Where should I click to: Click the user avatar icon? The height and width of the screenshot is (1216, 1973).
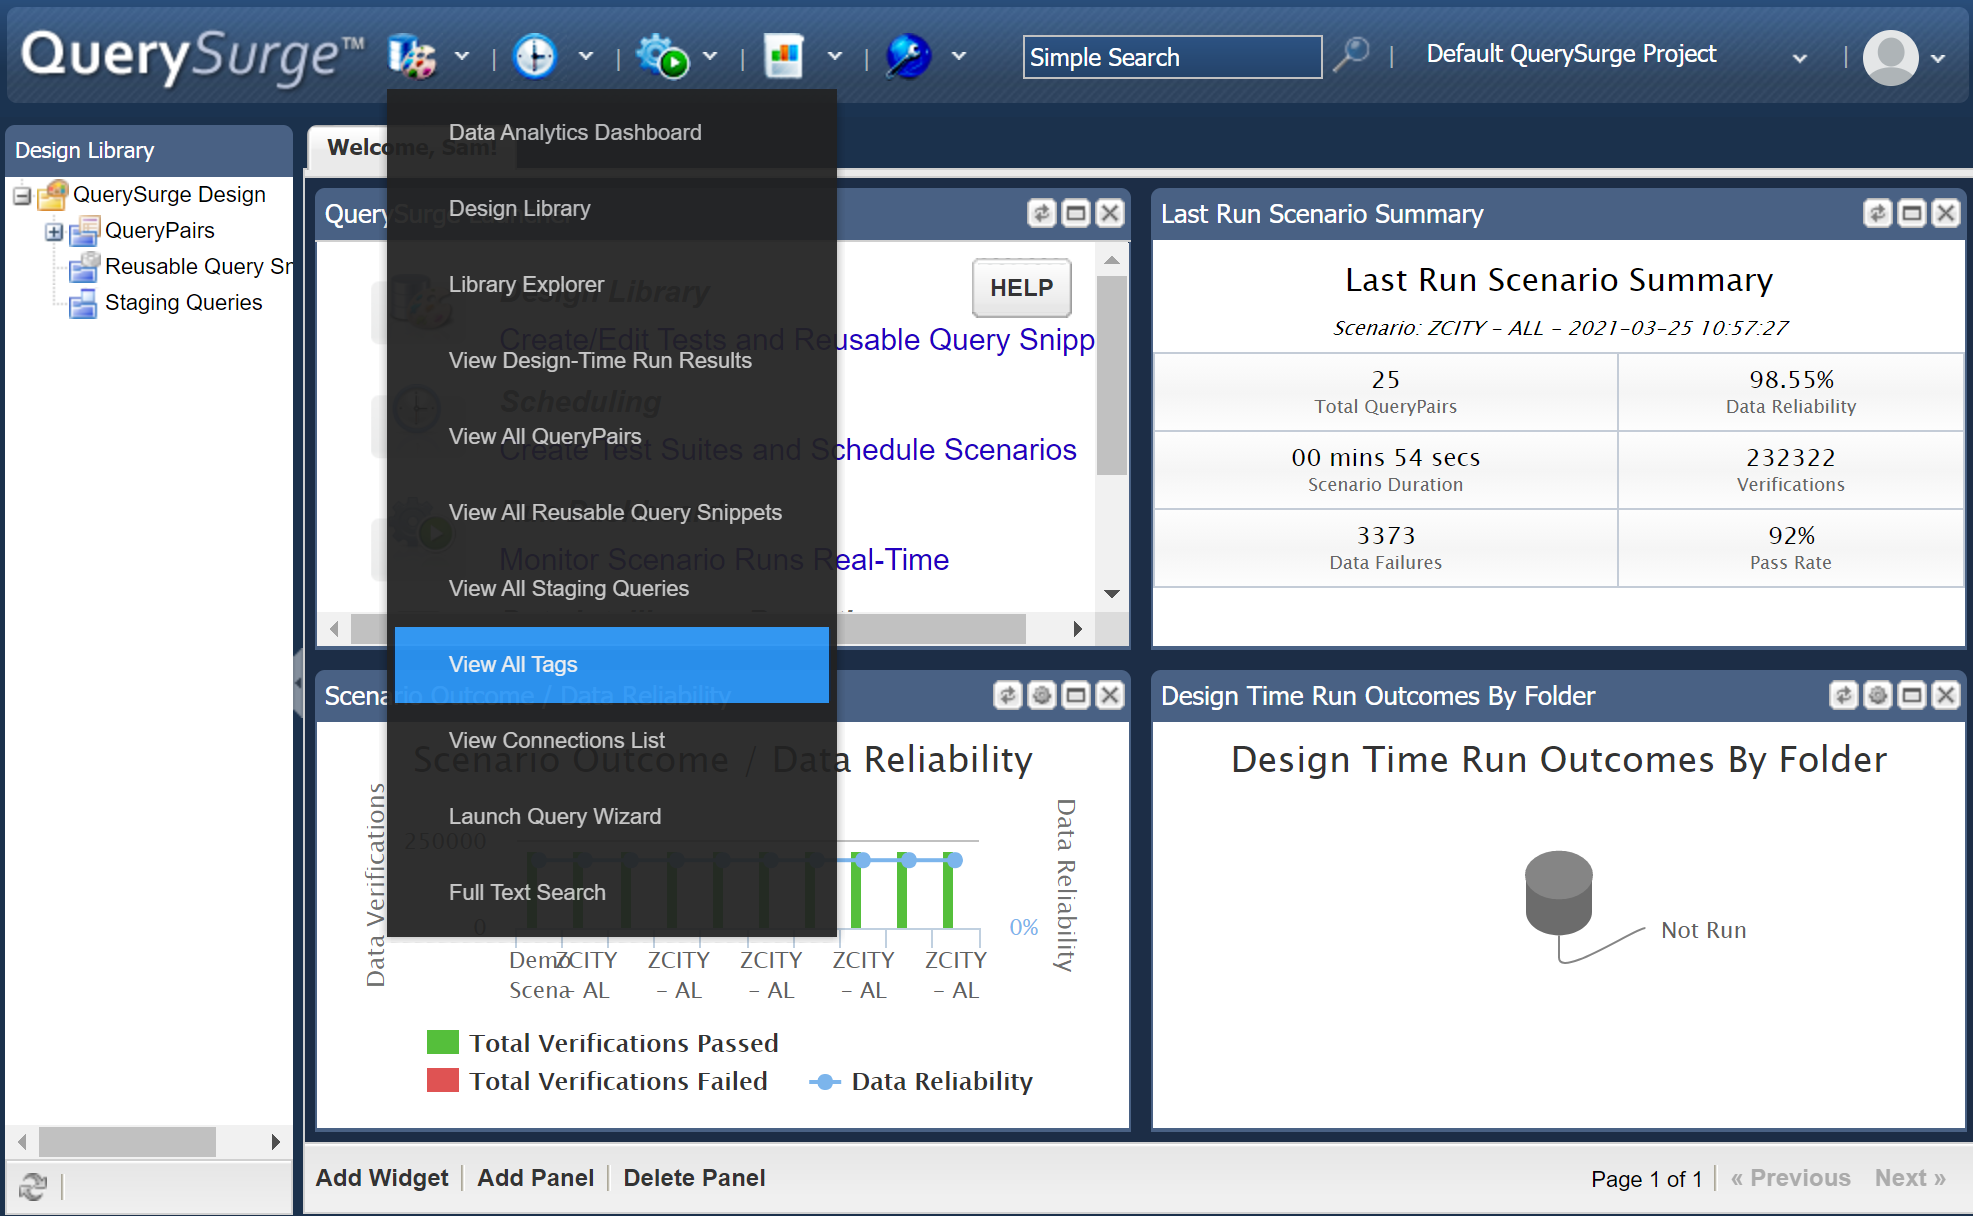[1890, 57]
